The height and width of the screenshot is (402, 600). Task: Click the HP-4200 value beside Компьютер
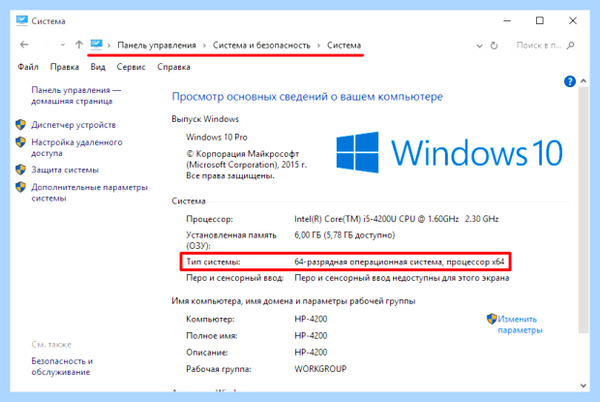311,319
